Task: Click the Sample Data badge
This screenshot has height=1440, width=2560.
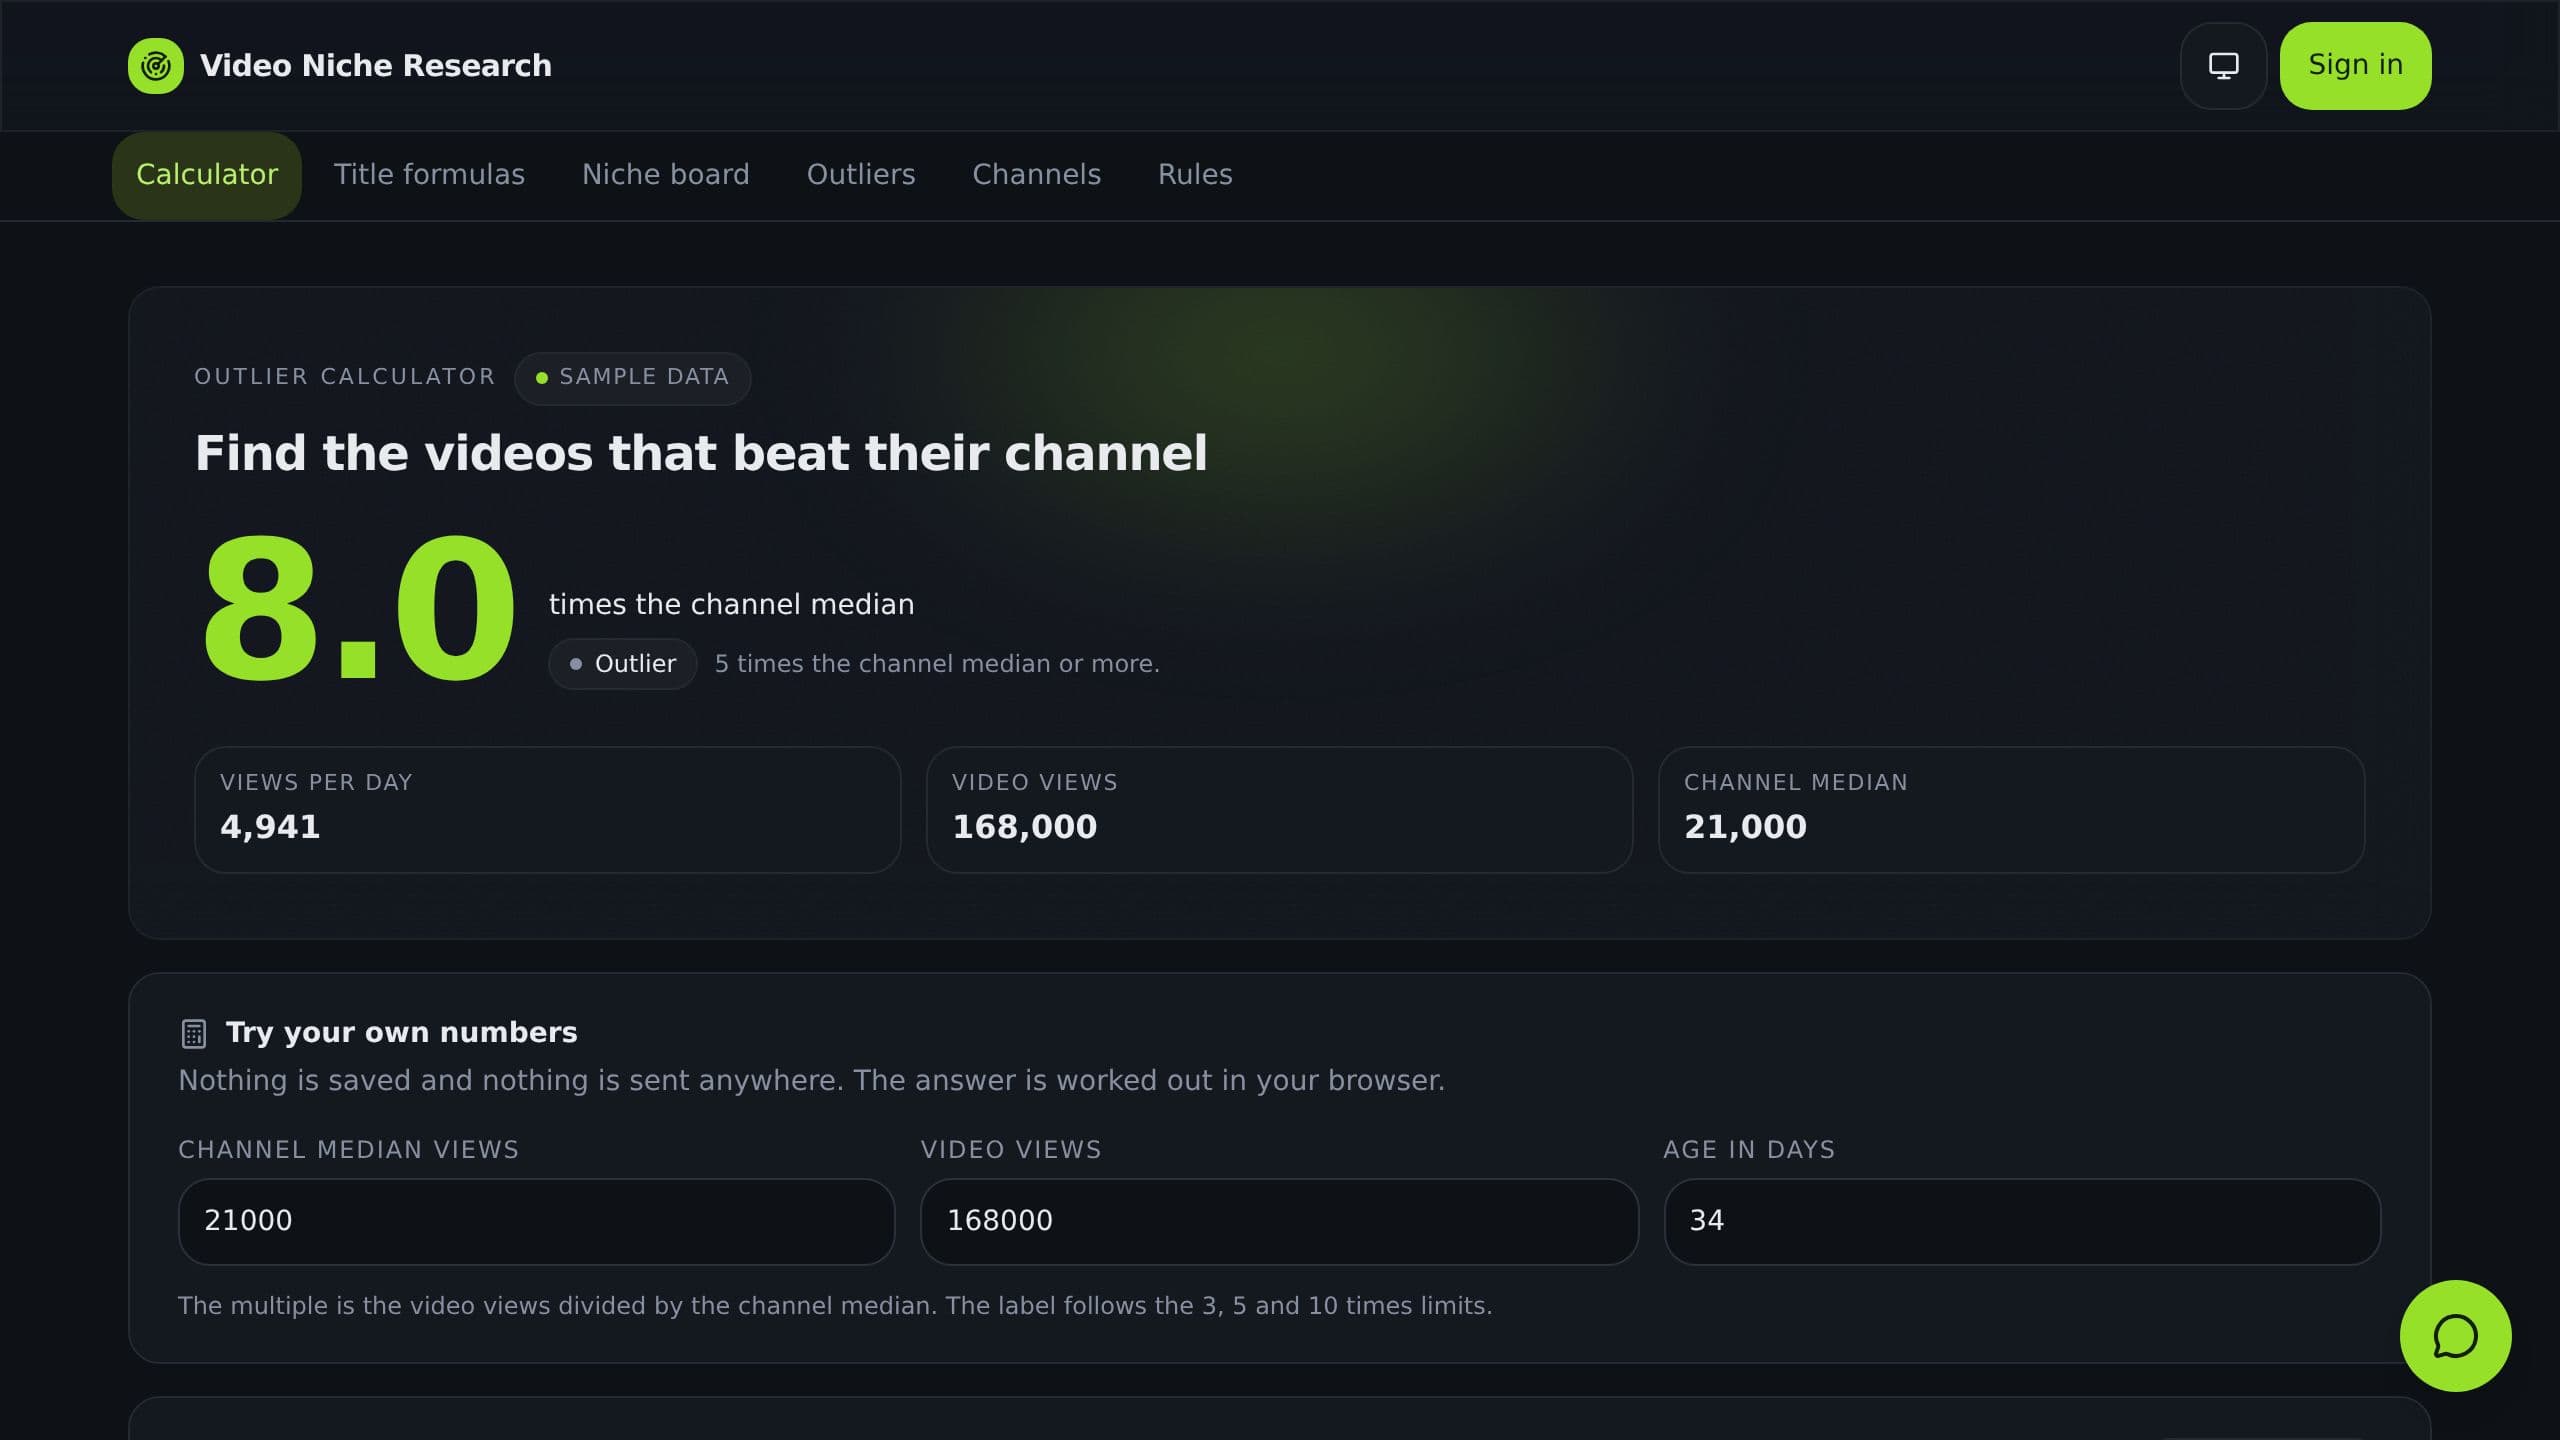Action: pos(632,378)
